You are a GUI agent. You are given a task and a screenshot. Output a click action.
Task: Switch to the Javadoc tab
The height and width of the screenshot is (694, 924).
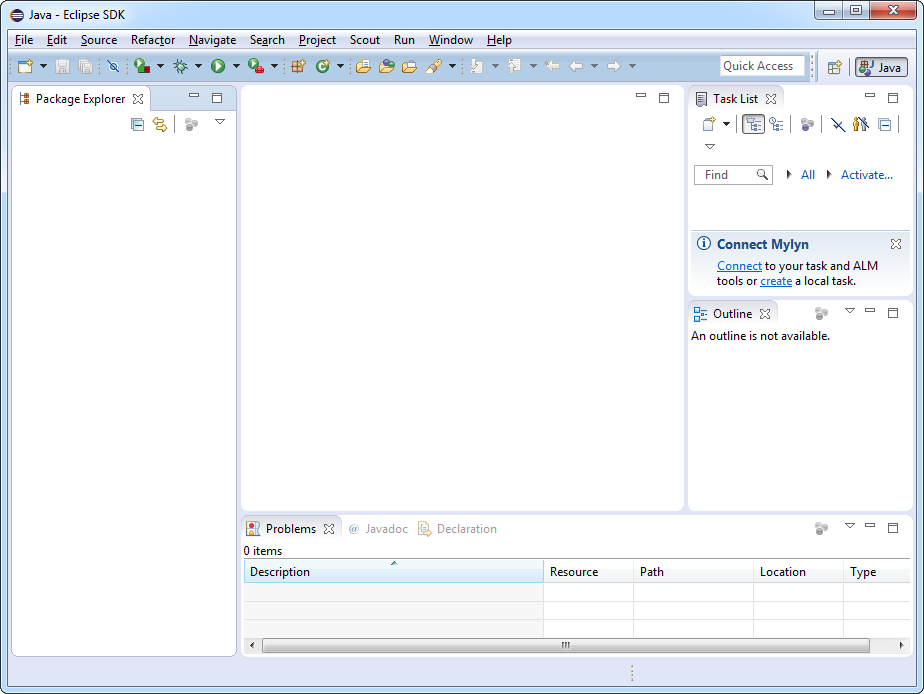pos(378,529)
